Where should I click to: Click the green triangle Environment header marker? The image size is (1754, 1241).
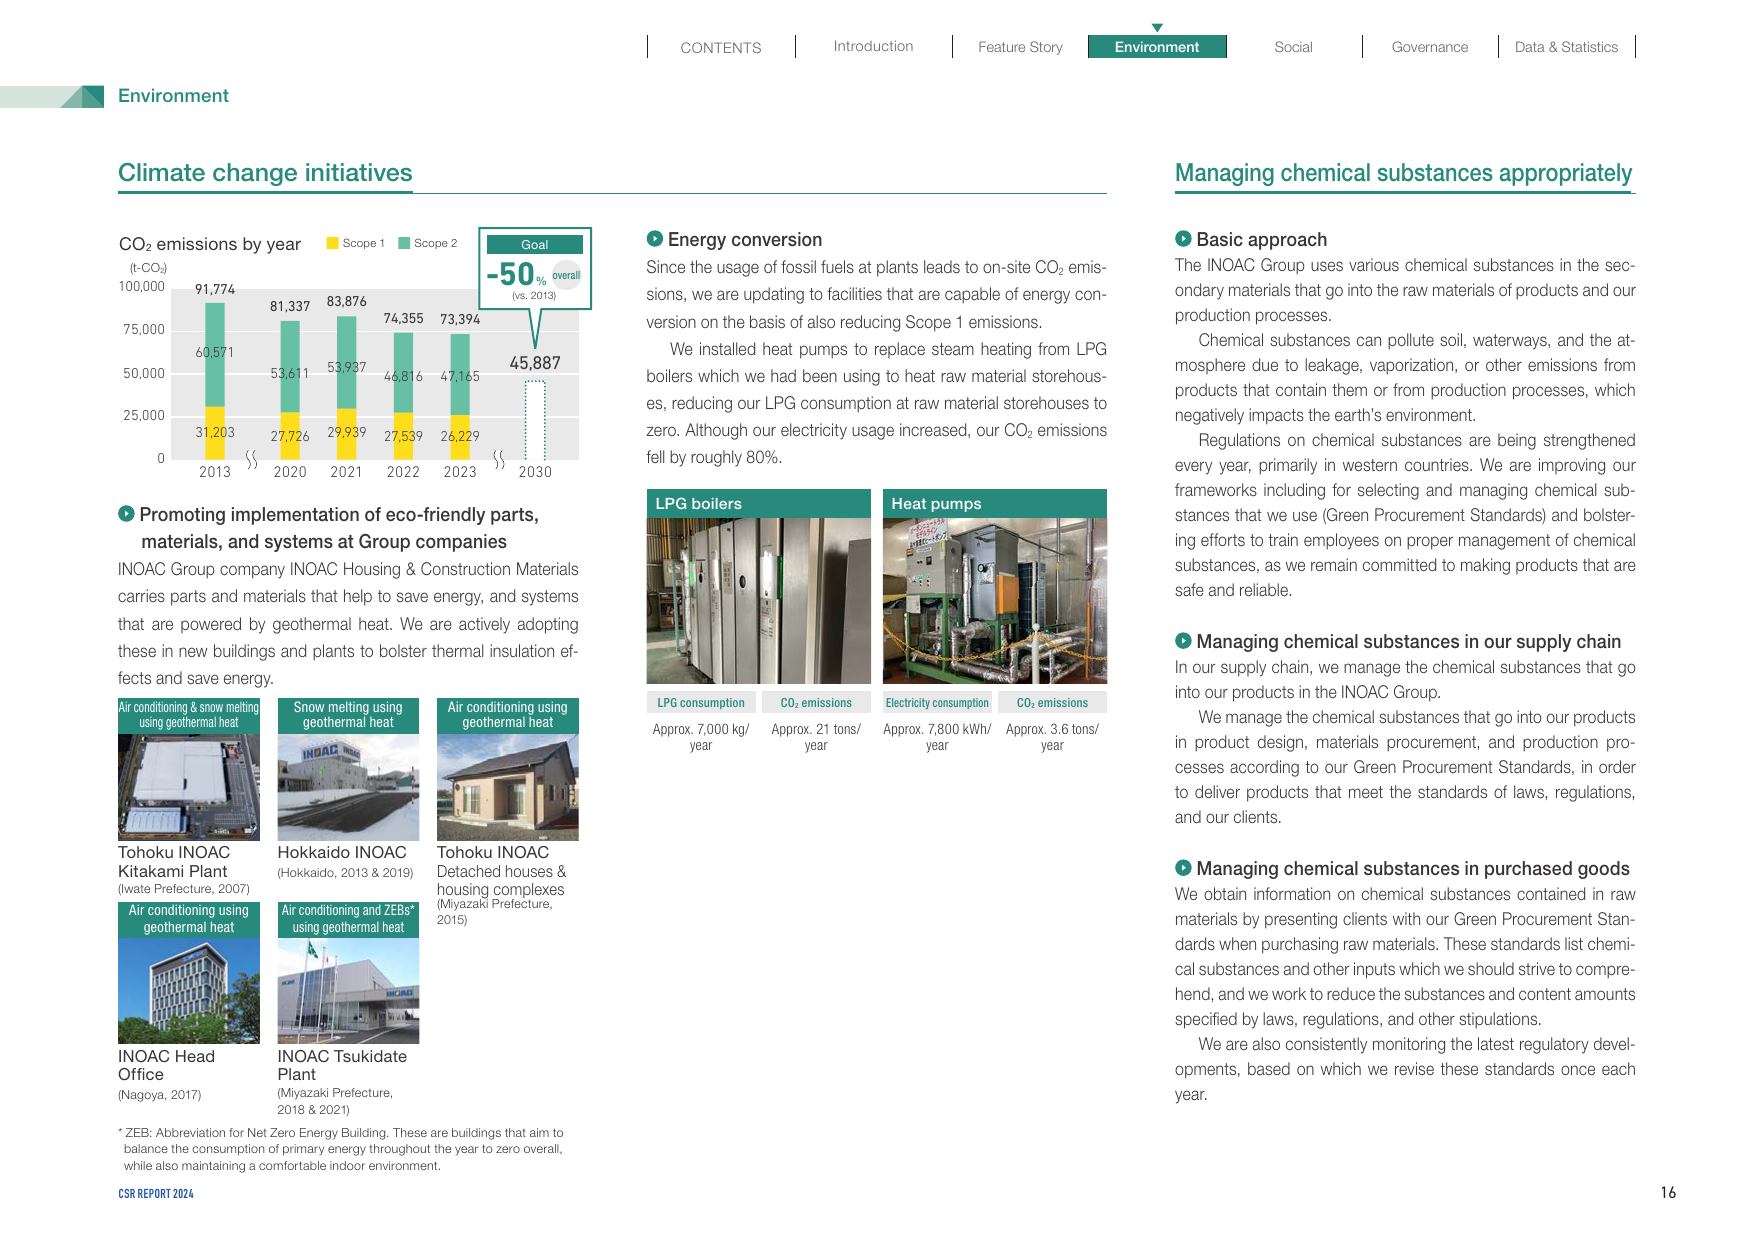pyautogui.click(x=82, y=96)
